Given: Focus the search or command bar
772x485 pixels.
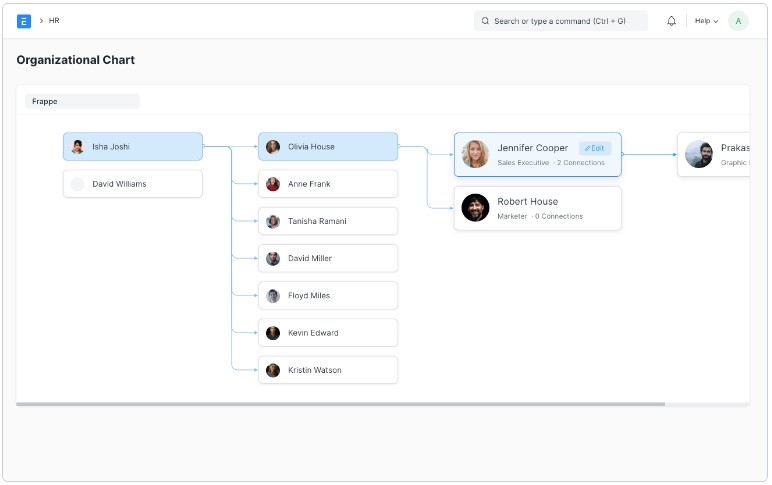Looking at the screenshot, I should click(x=560, y=21).
